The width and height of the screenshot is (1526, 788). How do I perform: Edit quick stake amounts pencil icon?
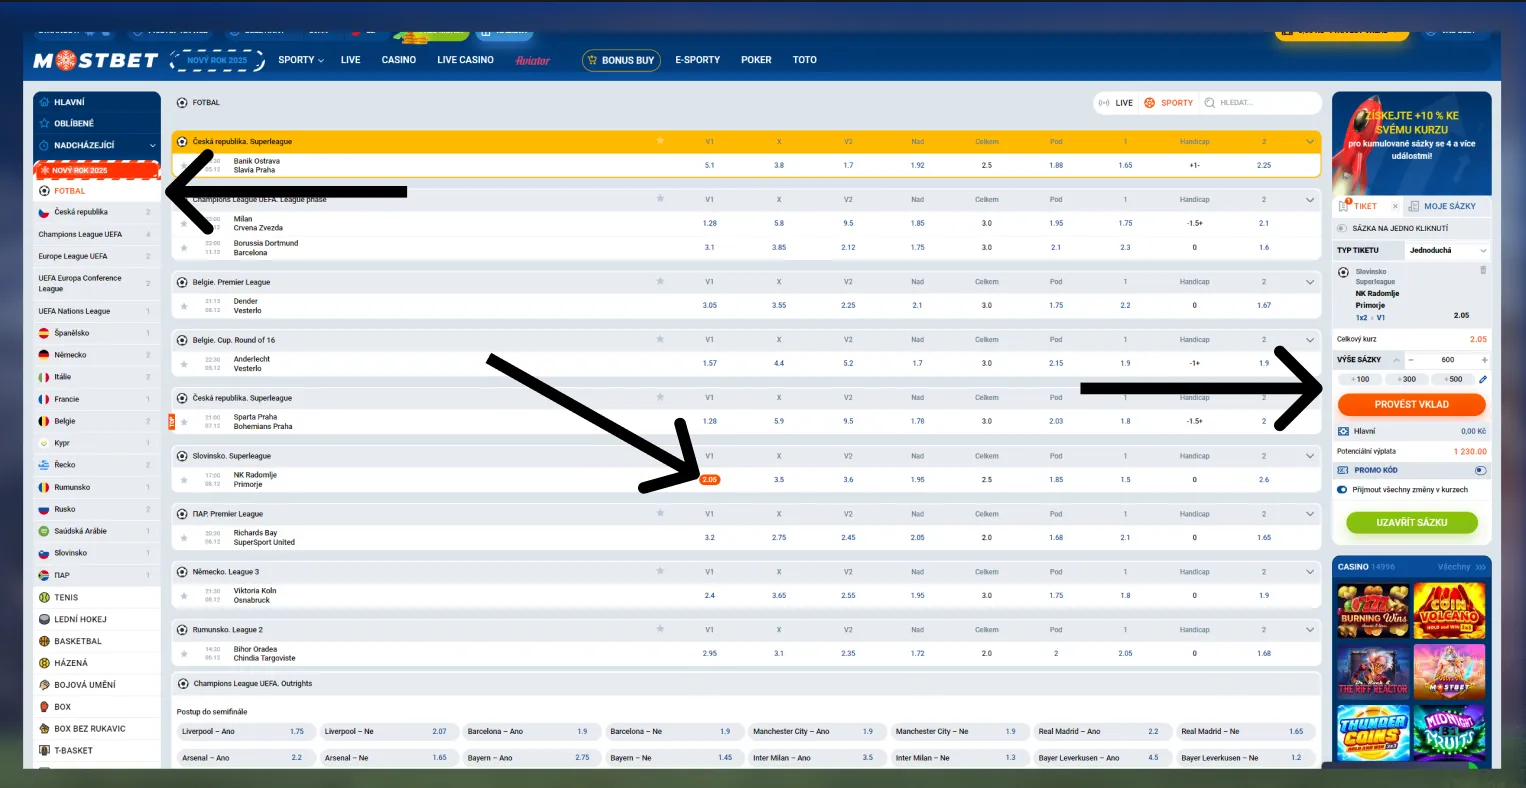point(1483,379)
